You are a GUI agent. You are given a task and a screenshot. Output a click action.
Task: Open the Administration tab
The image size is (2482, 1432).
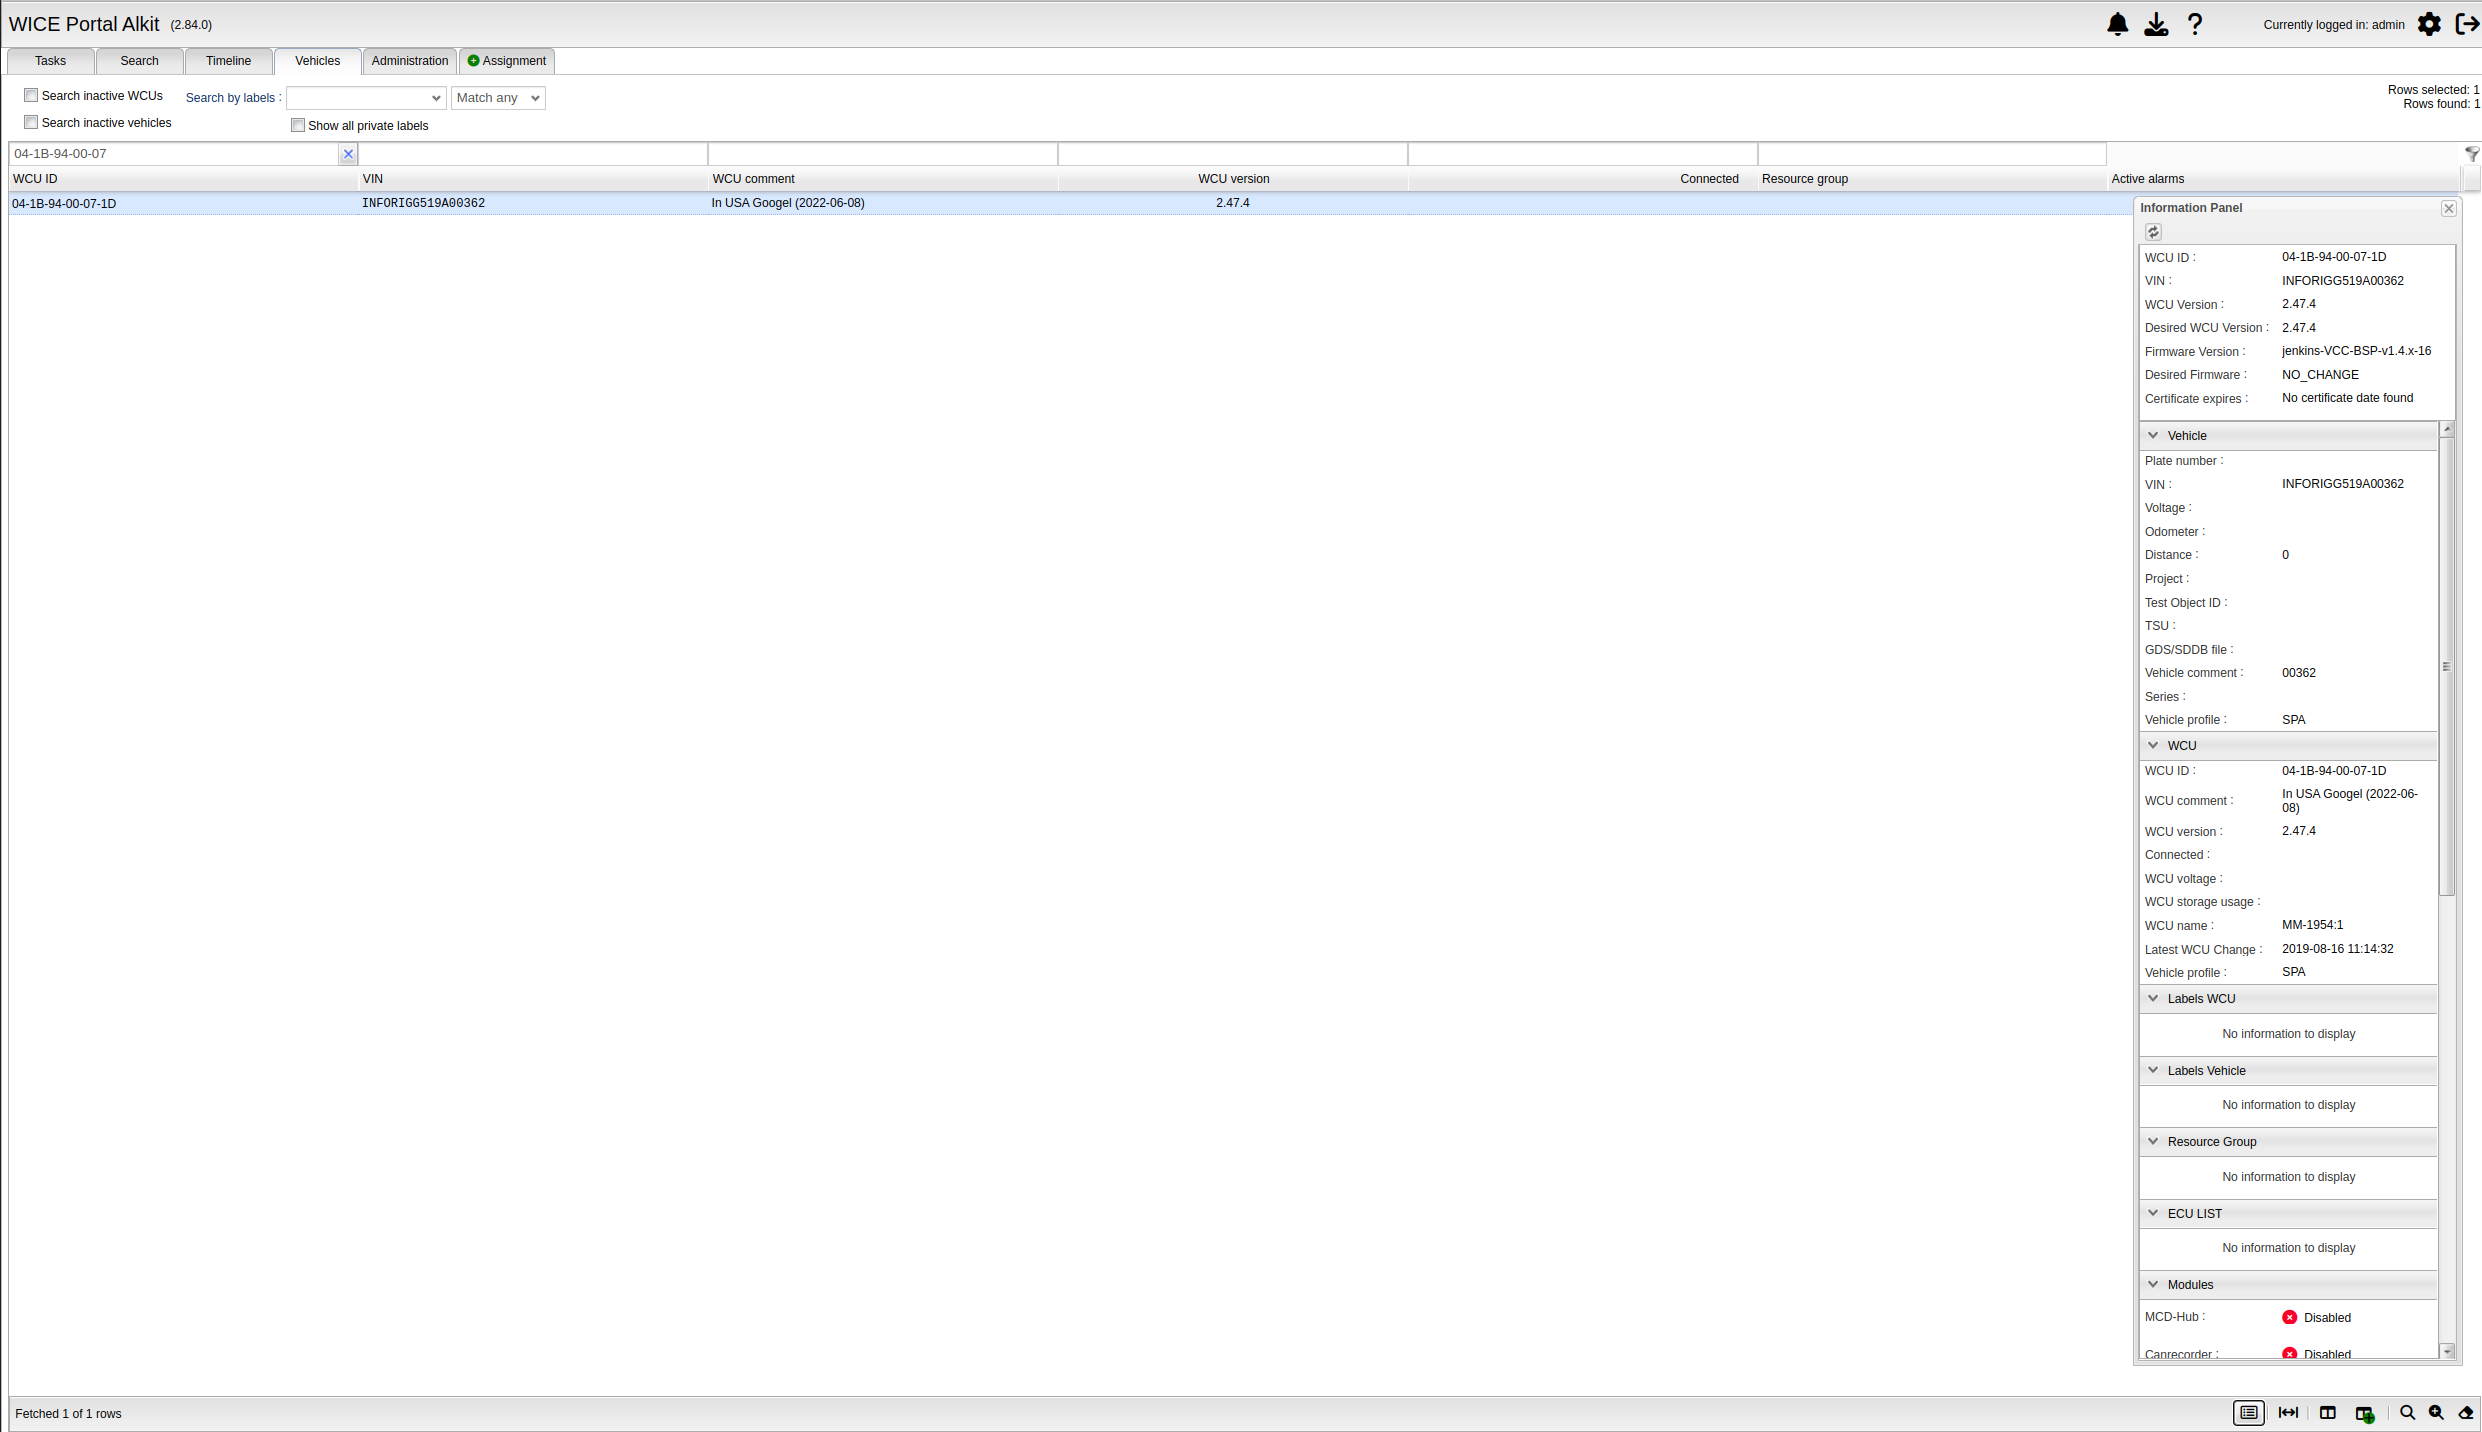click(x=409, y=61)
